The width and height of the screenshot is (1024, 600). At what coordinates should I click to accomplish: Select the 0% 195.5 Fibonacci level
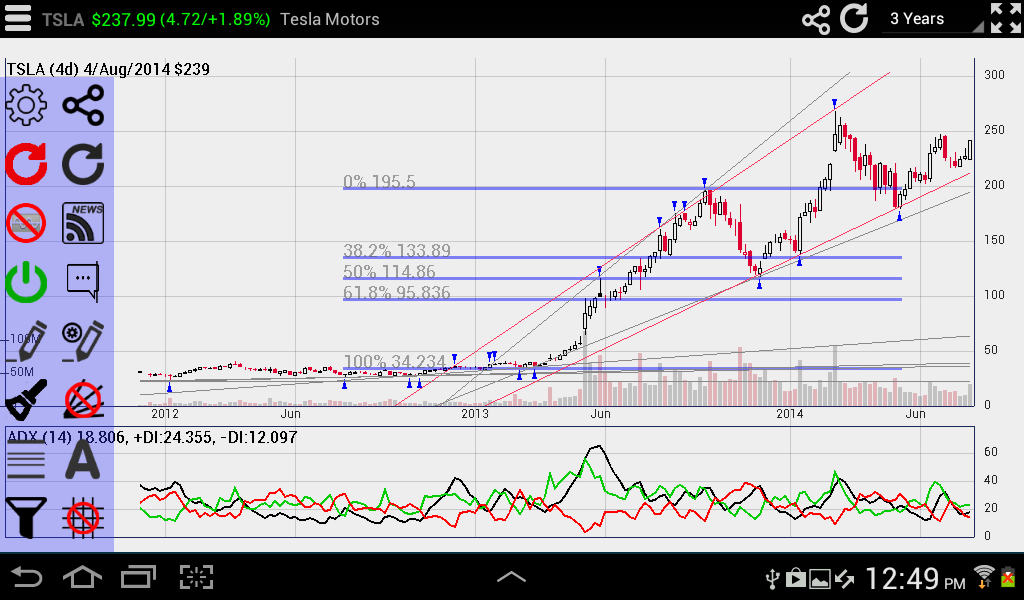(379, 182)
